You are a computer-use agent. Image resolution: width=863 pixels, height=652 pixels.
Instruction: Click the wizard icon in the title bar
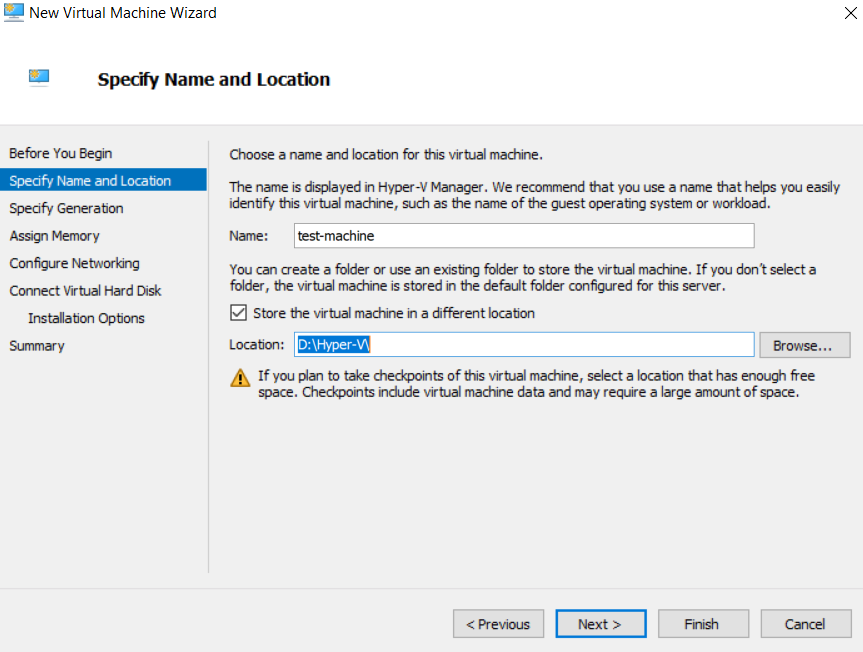point(14,14)
